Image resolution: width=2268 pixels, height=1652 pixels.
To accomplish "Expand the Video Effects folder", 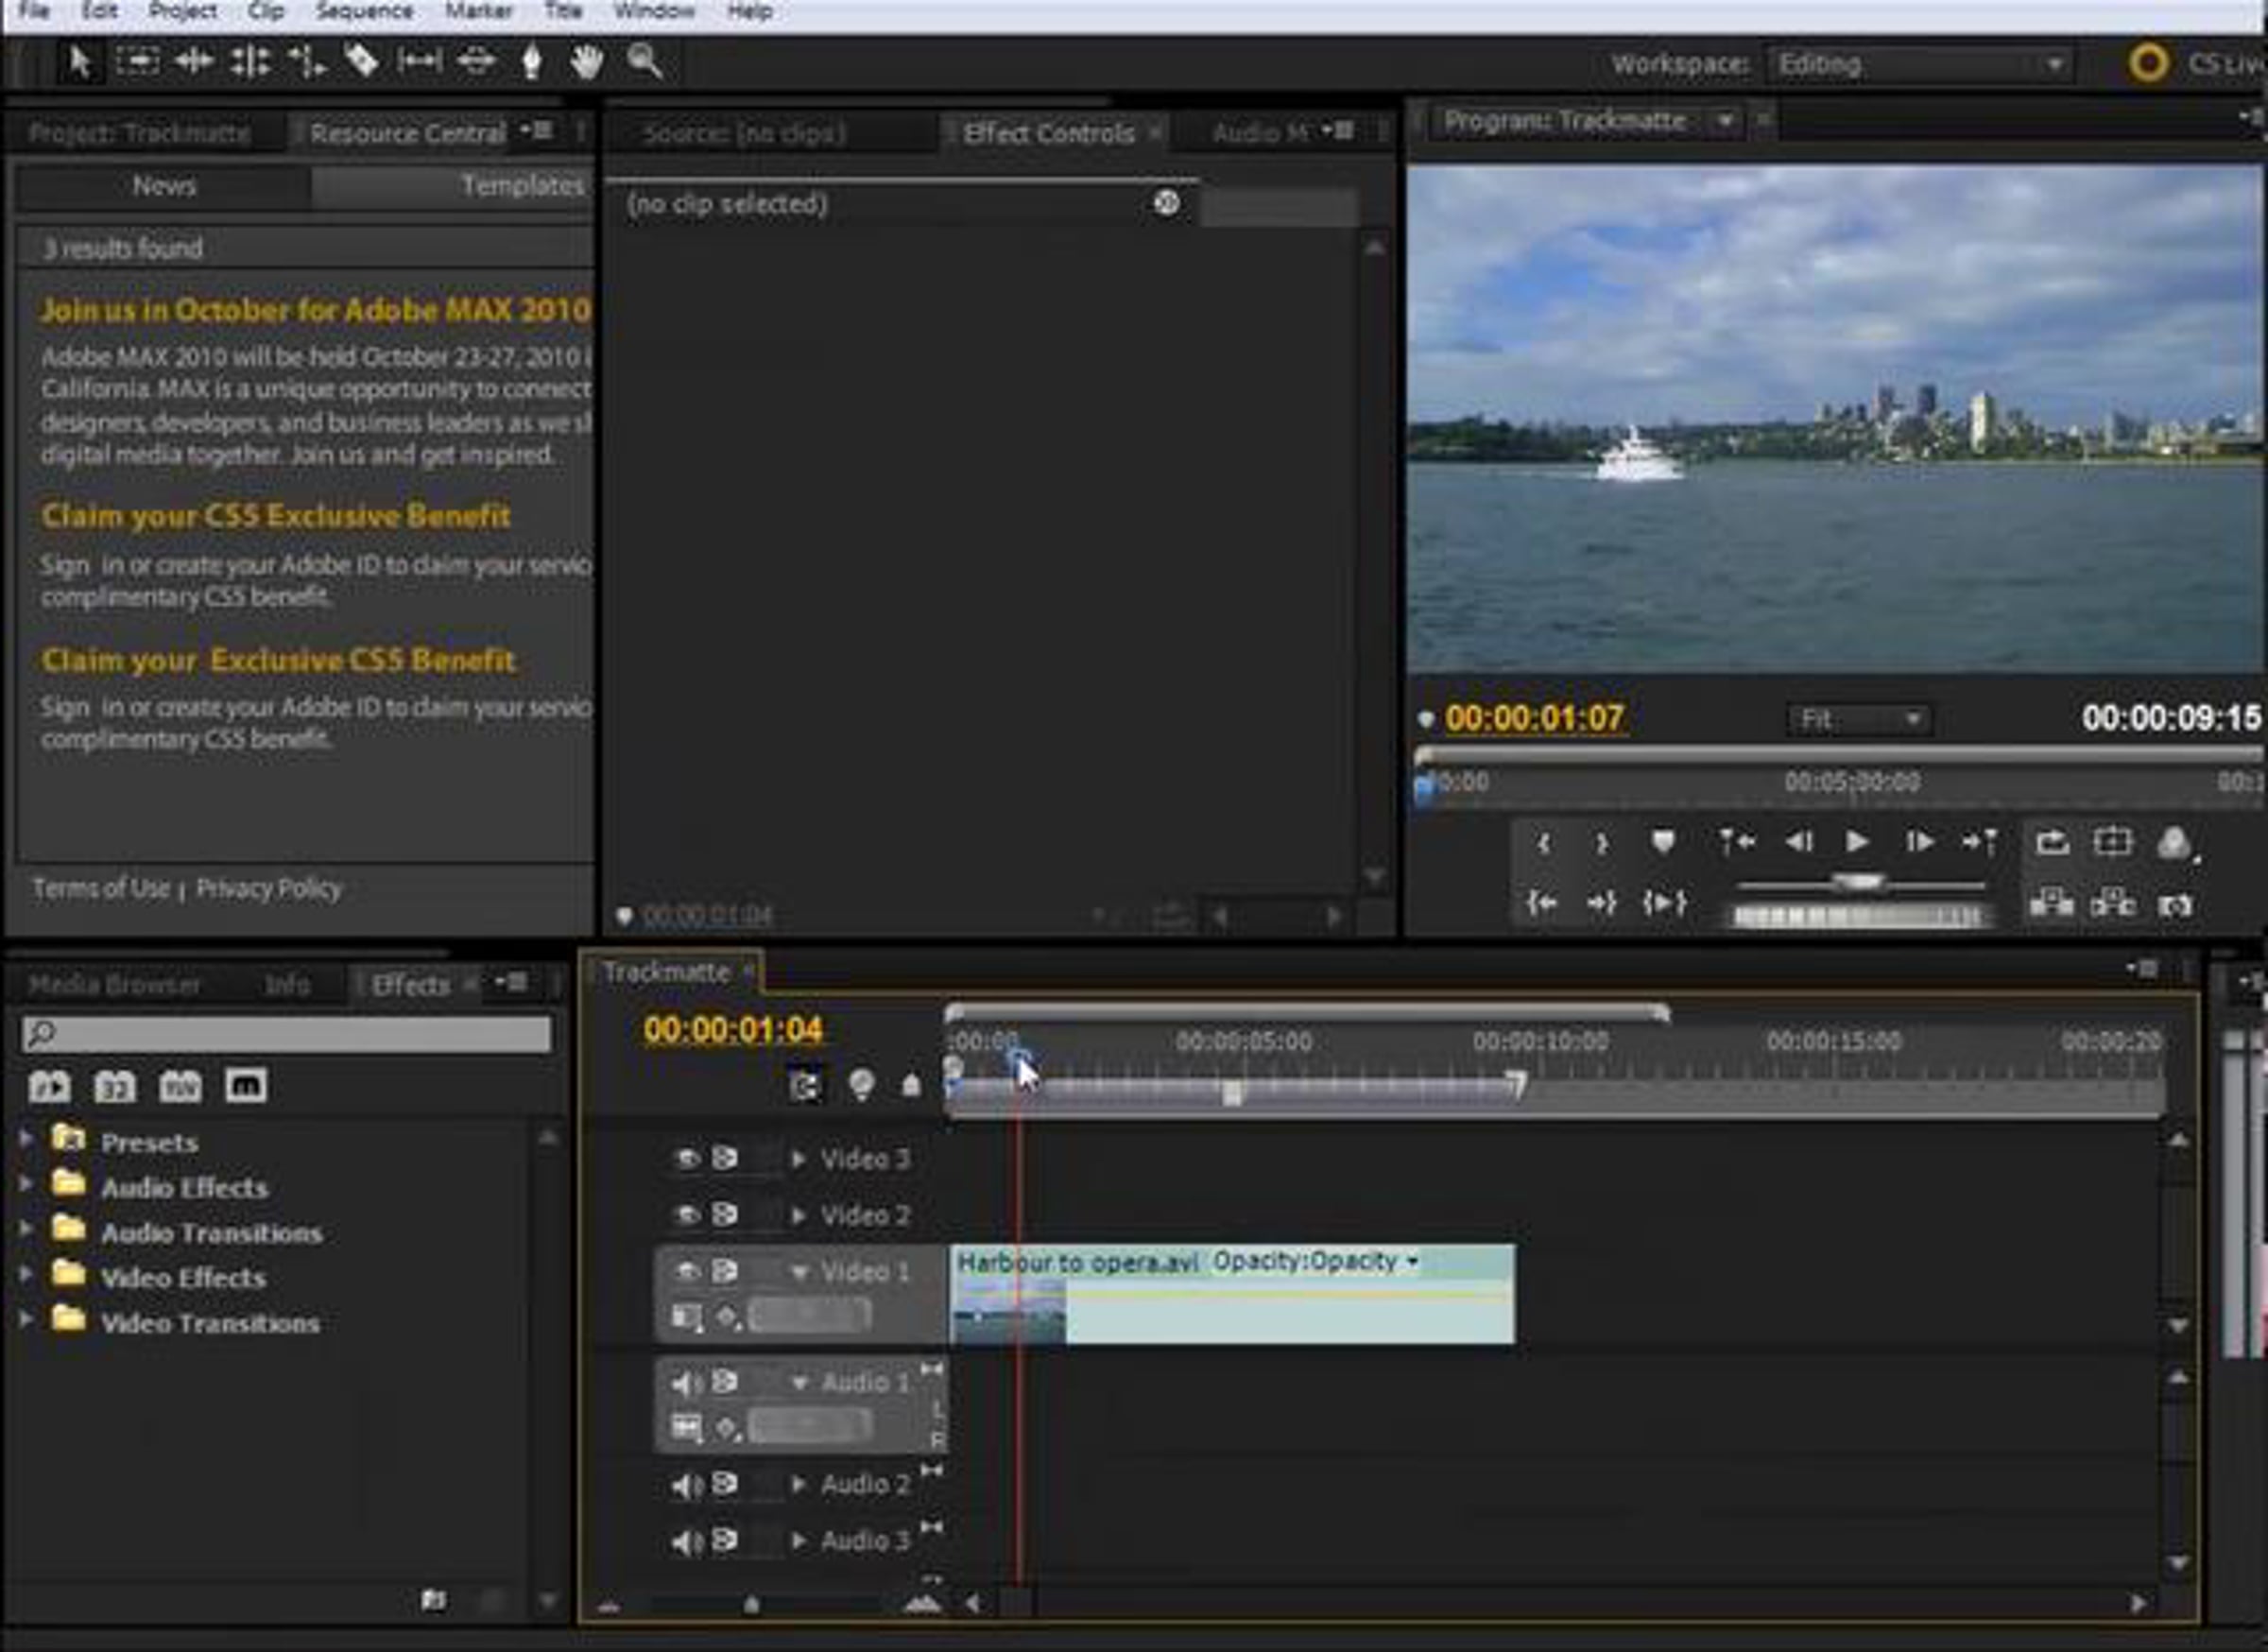I will pos(26,1275).
